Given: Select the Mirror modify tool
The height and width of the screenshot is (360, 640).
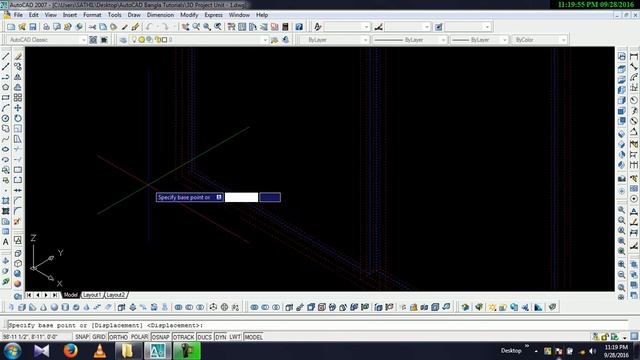Looking at the screenshot, I should point(18,77).
